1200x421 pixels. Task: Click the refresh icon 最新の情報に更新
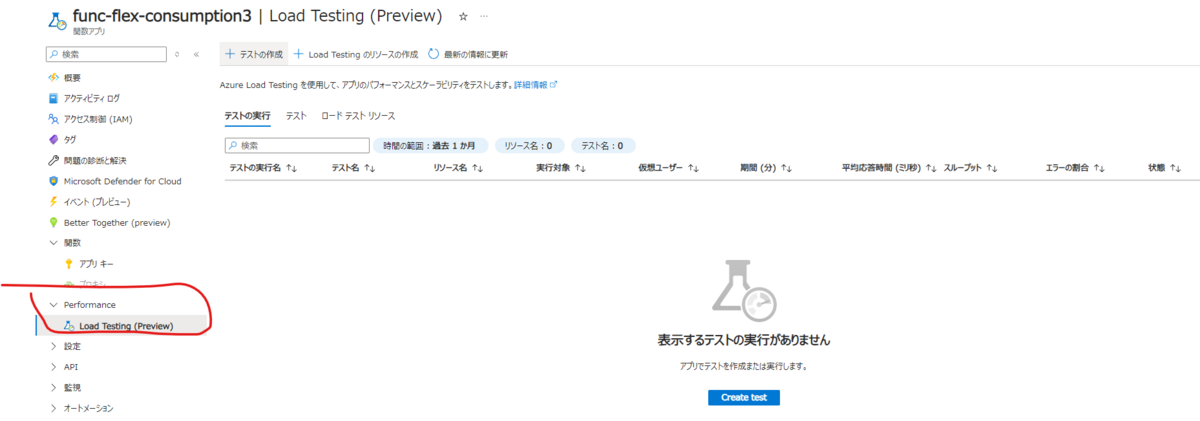433,54
